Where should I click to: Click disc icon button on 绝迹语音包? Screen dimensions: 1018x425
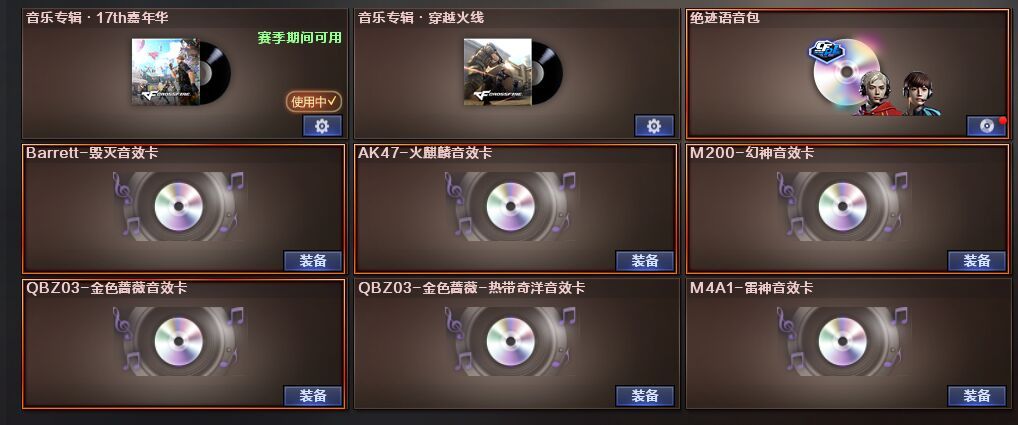pos(986,126)
